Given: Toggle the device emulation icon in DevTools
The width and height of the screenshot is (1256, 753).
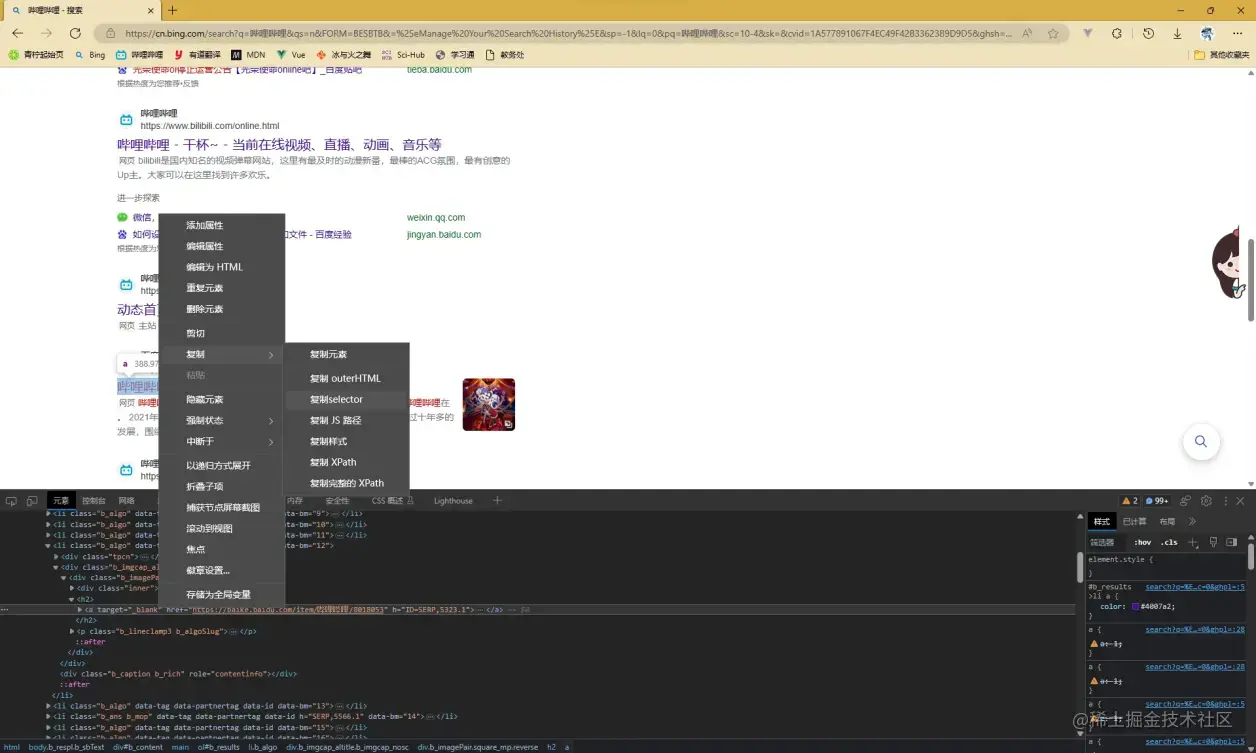Looking at the screenshot, I should coord(32,501).
